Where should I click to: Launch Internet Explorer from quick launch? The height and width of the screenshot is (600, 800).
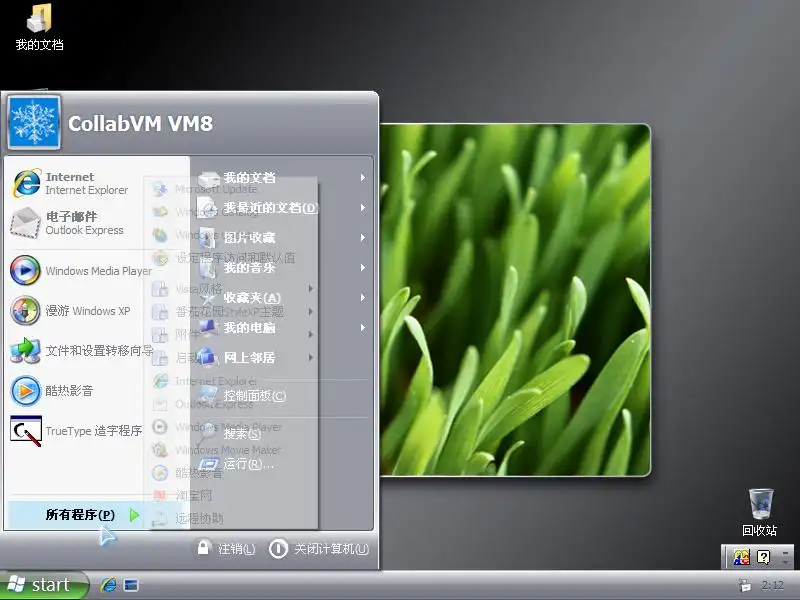(x=109, y=585)
